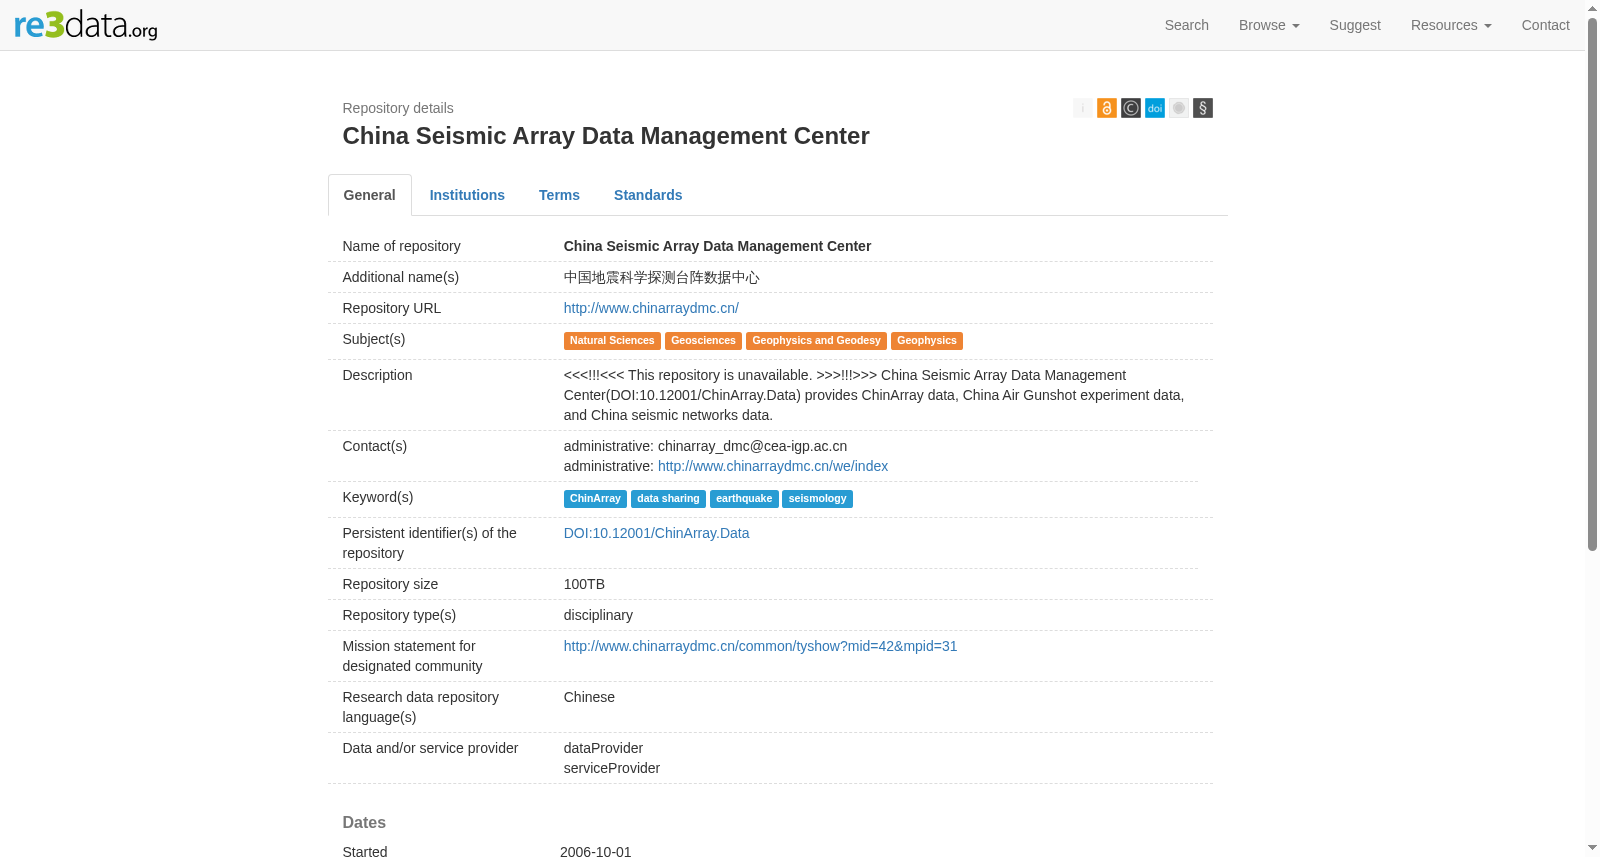
Task: Click the Geophysics subject tag
Action: 927,341
